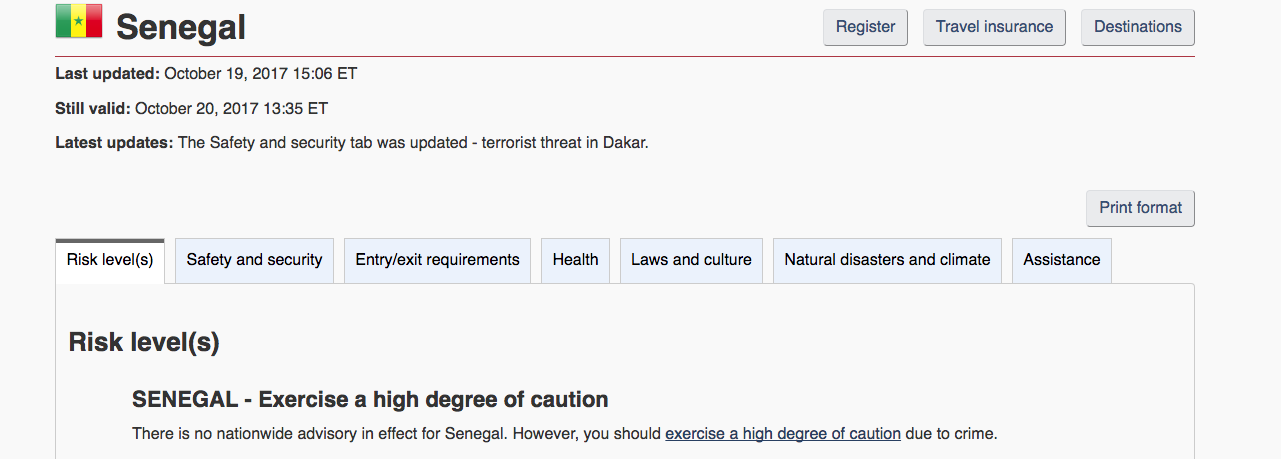Click the 'SENEGAL - Exercise a high degree' heading
The height and width of the screenshot is (459, 1281).
click(x=370, y=400)
